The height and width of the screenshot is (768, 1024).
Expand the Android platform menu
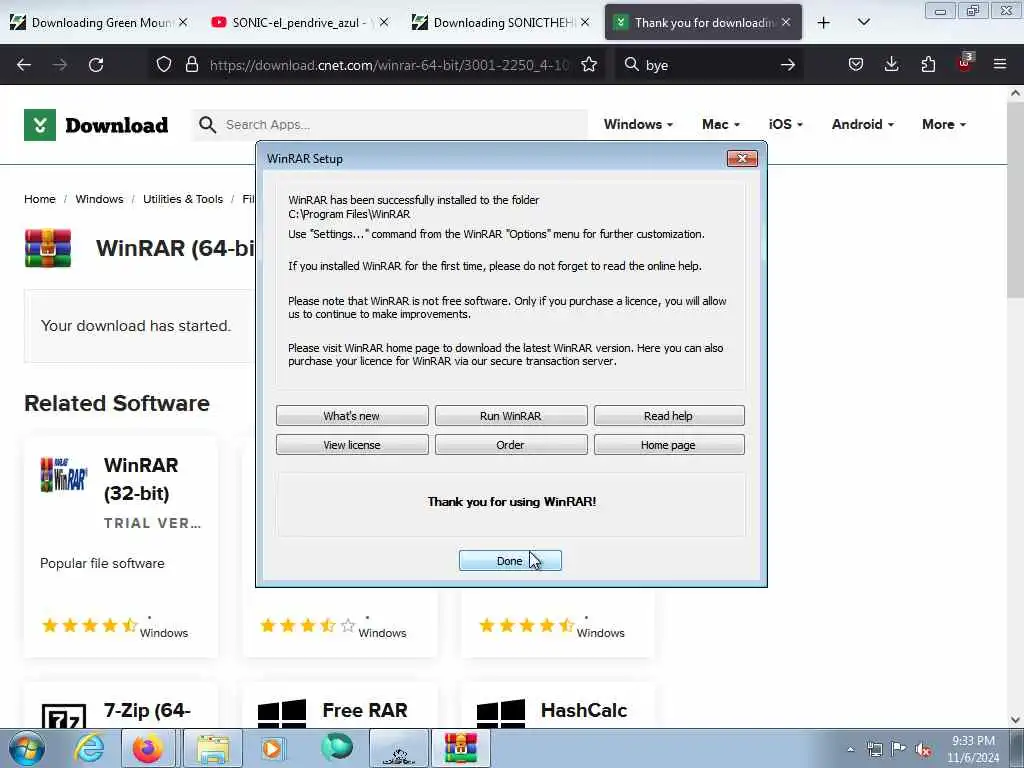863,124
